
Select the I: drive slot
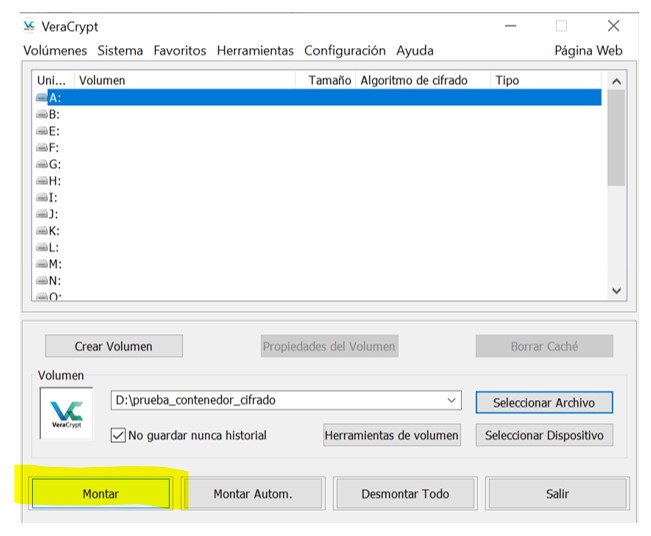[54, 197]
